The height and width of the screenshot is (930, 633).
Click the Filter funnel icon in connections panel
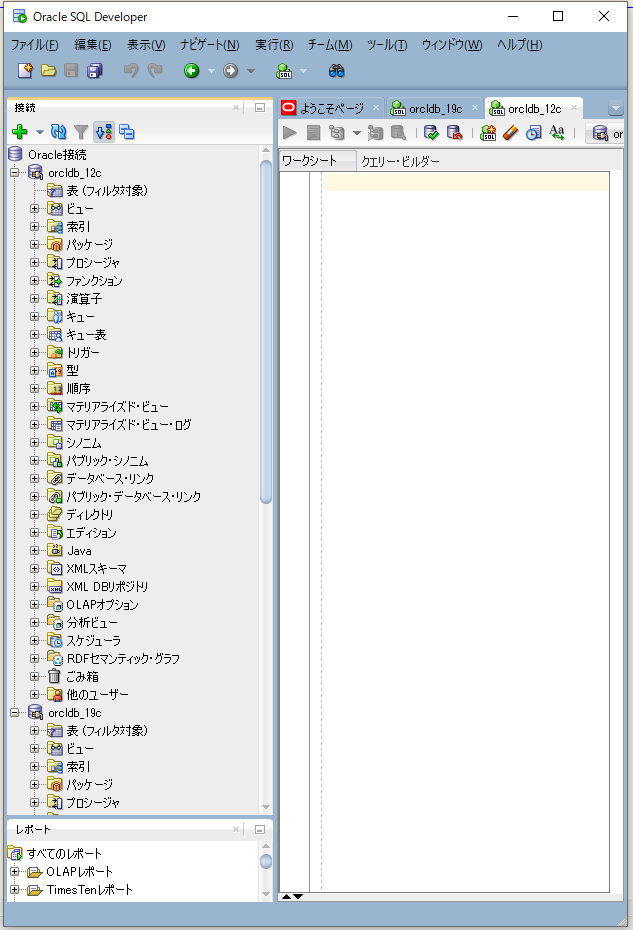(81, 132)
